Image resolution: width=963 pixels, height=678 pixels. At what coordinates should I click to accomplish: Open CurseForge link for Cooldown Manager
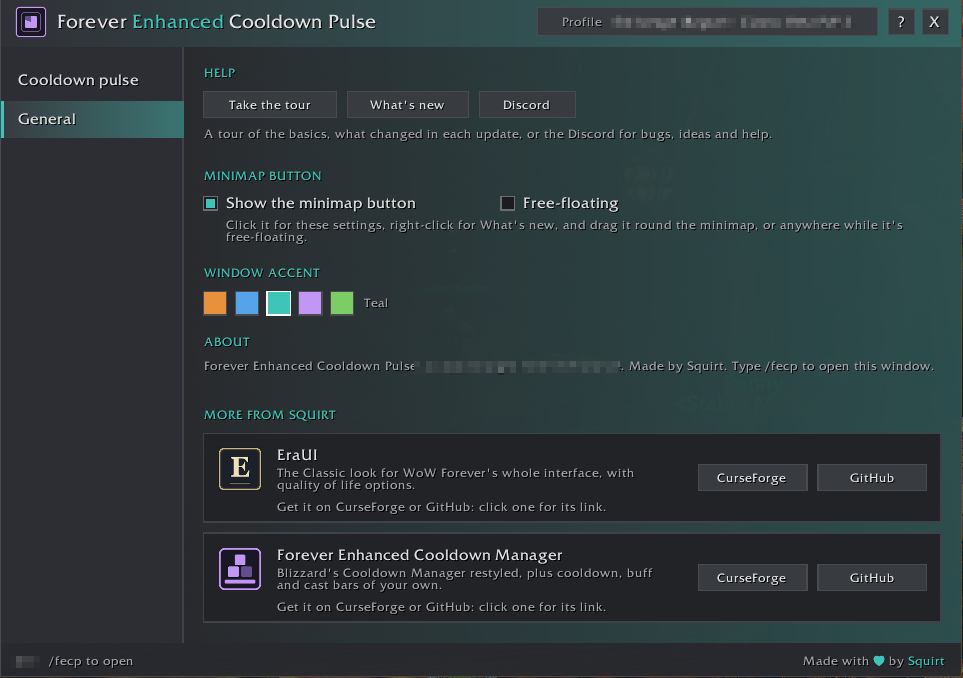[x=752, y=577]
